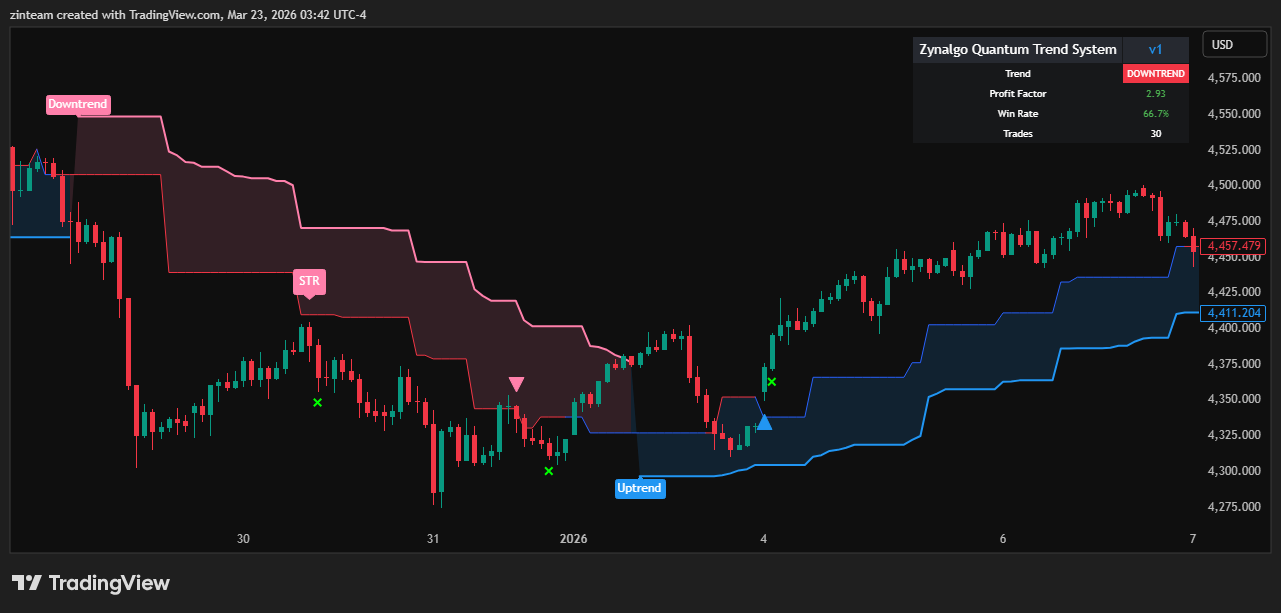Click the blue Uptrend chart label

click(x=639, y=488)
